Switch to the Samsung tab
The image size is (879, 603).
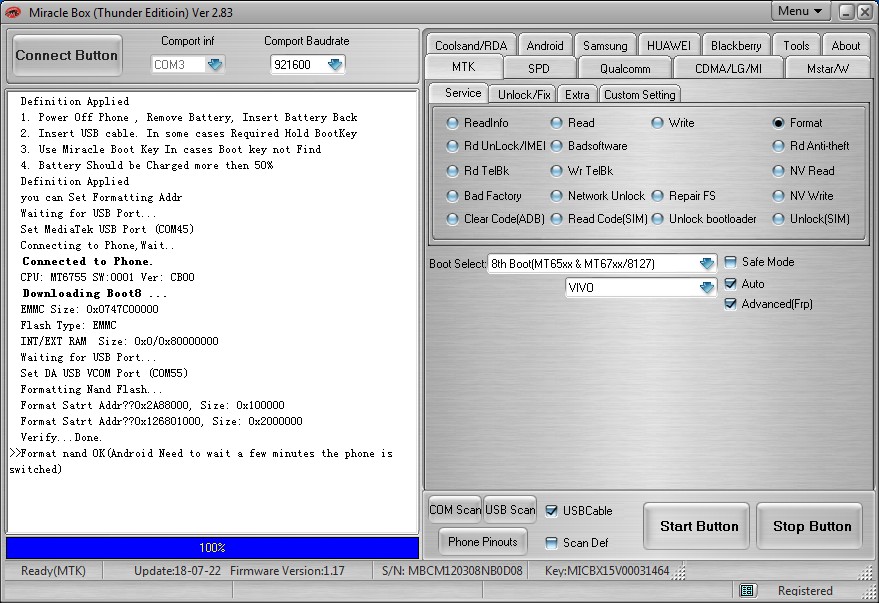tap(605, 45)
